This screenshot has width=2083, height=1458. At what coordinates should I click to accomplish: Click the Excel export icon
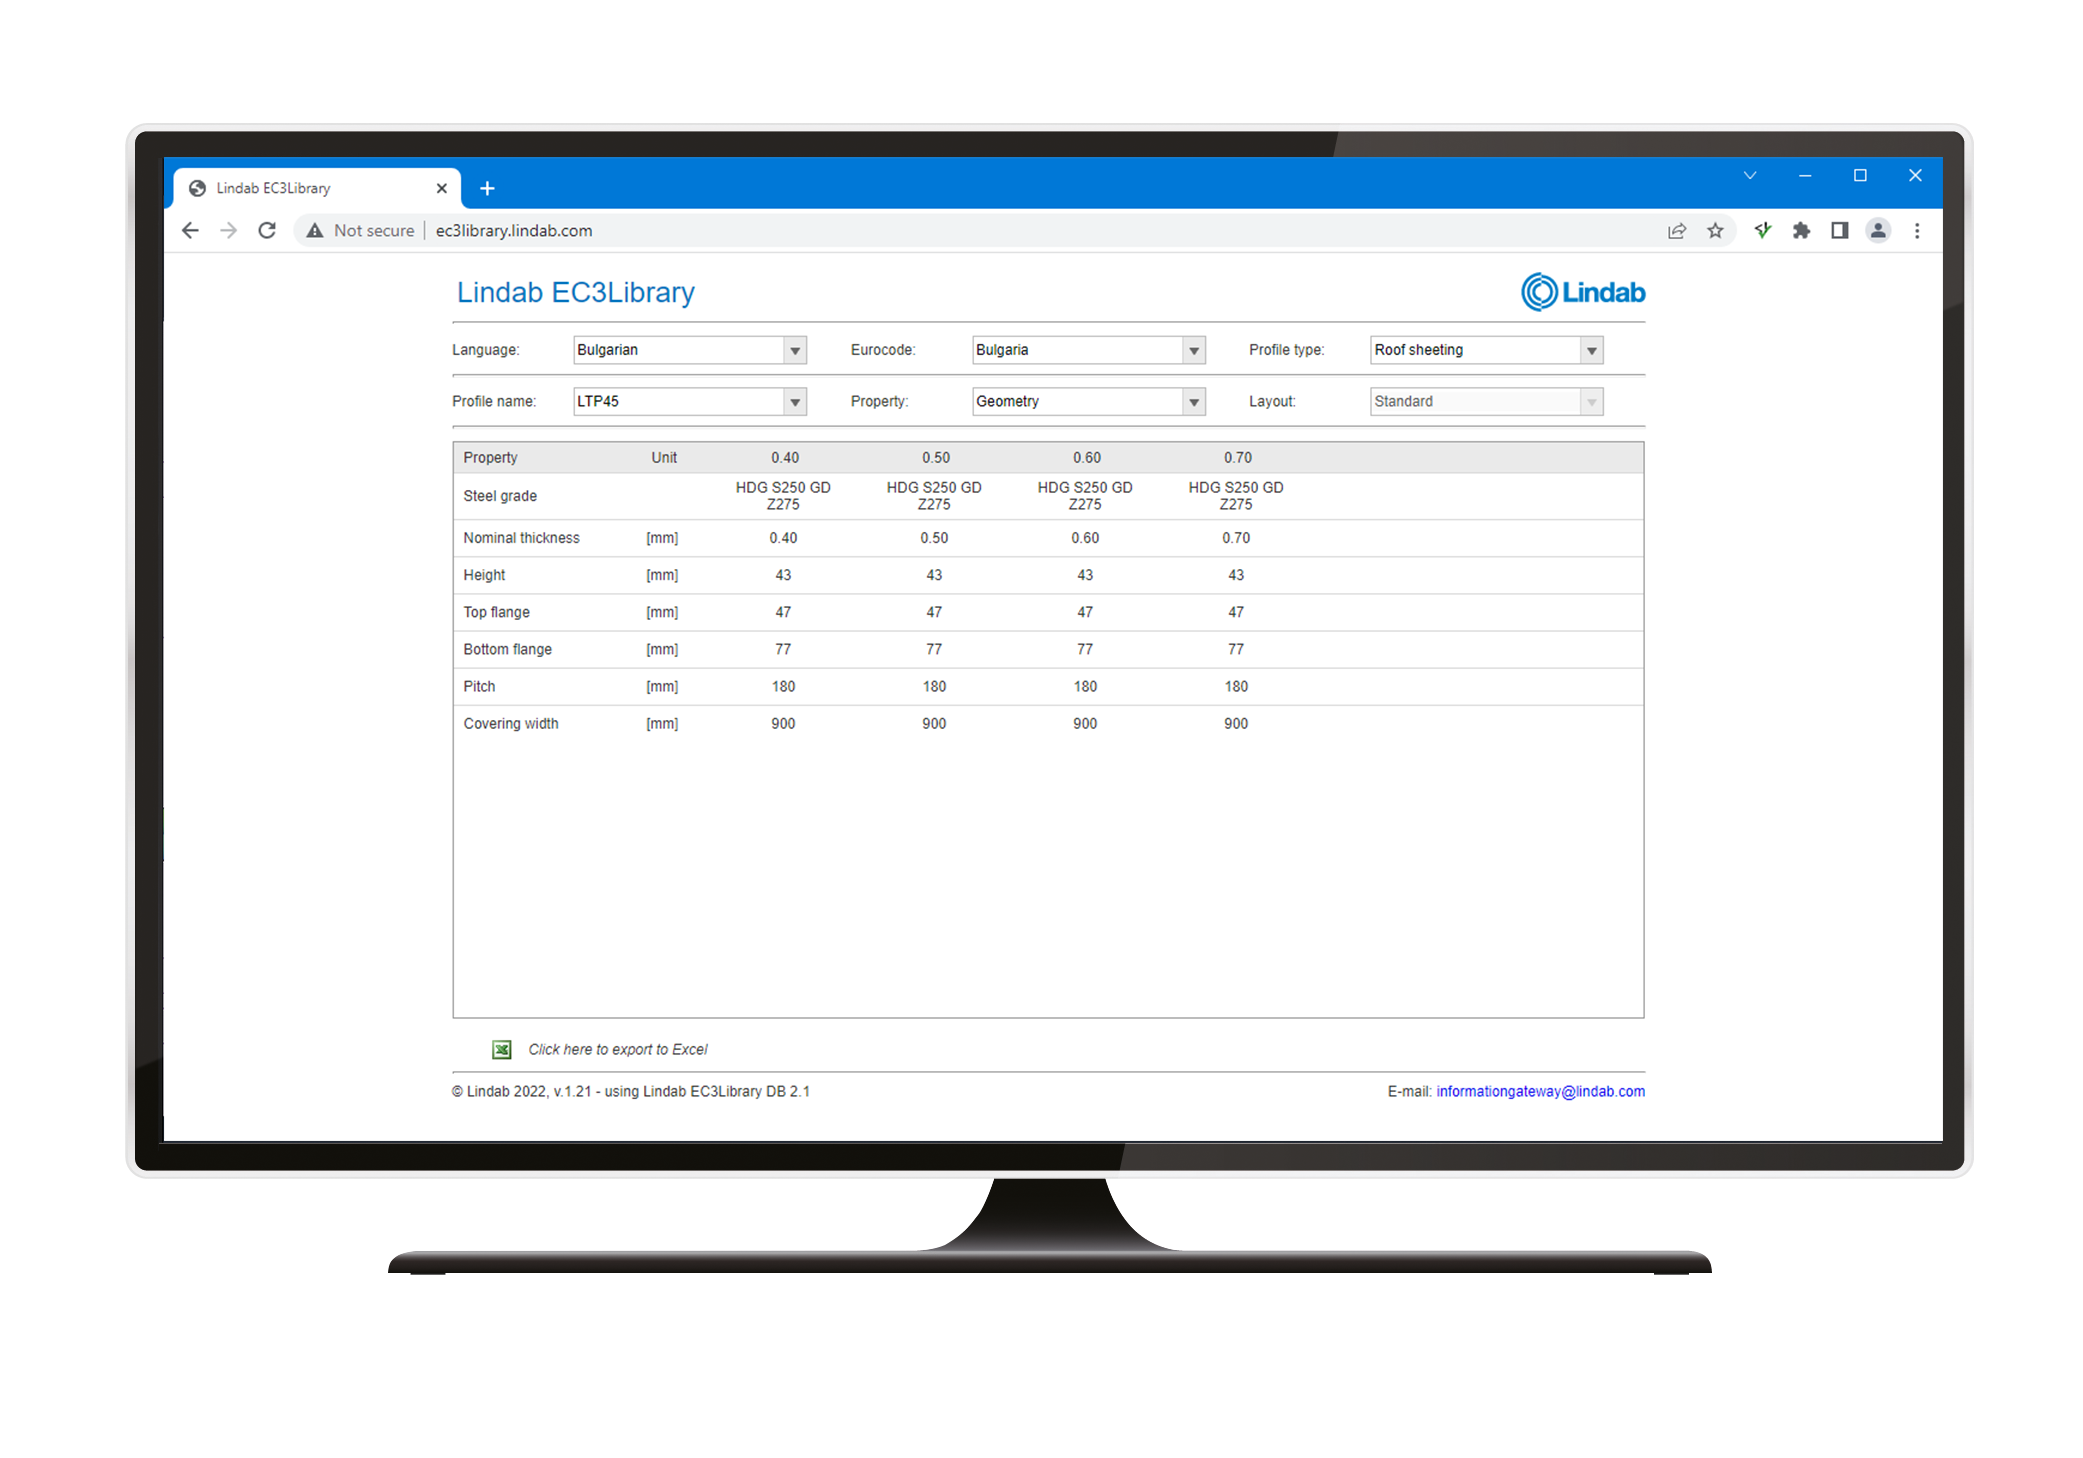click(502, 1049)
